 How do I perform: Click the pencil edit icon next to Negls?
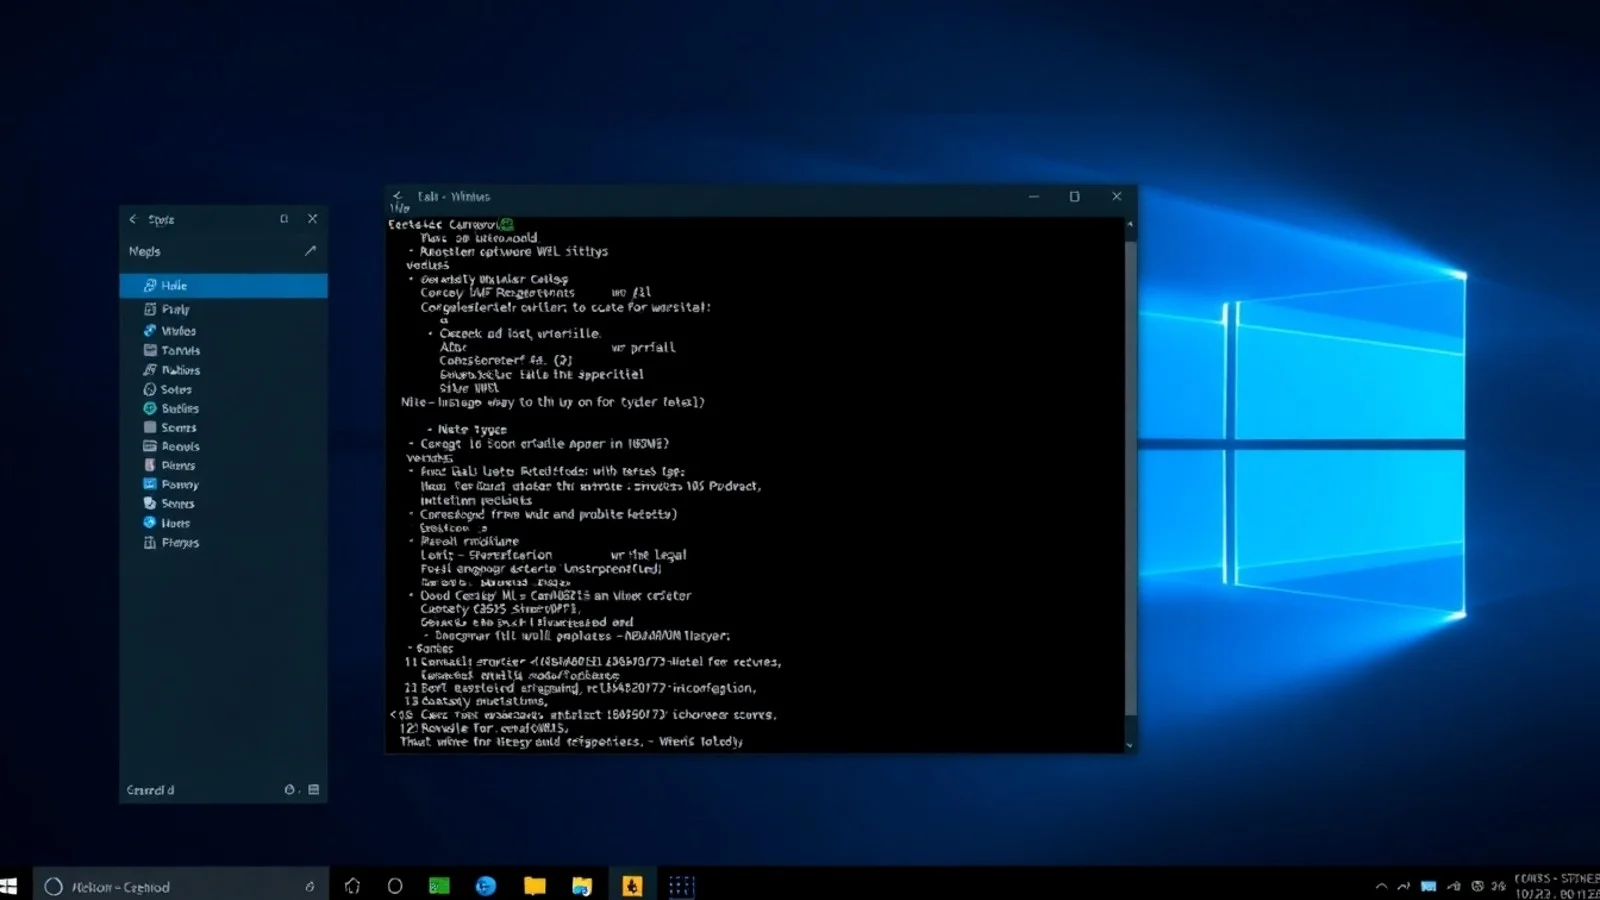click(310, 251)
